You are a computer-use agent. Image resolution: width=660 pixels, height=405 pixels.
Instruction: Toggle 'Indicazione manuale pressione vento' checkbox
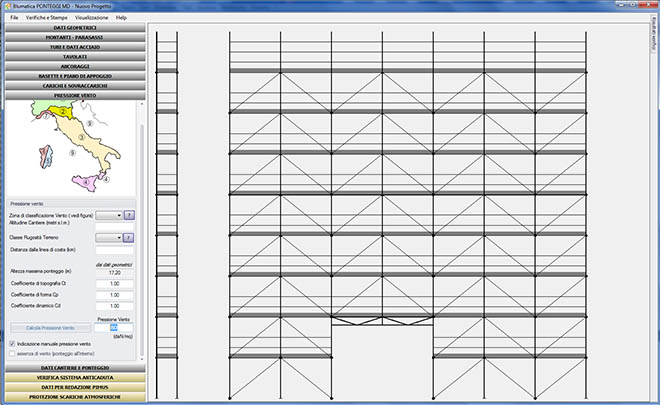pyautogui.click(x=12, y=343)
